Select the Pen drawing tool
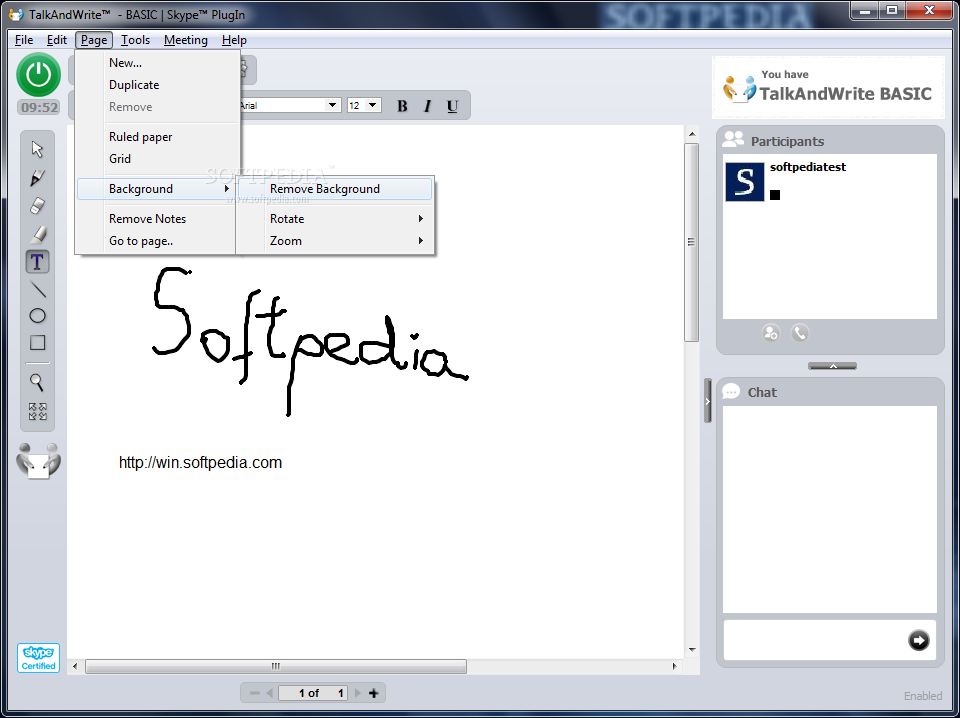Screen dimensions: 960x718 click(x=37, y=178)
